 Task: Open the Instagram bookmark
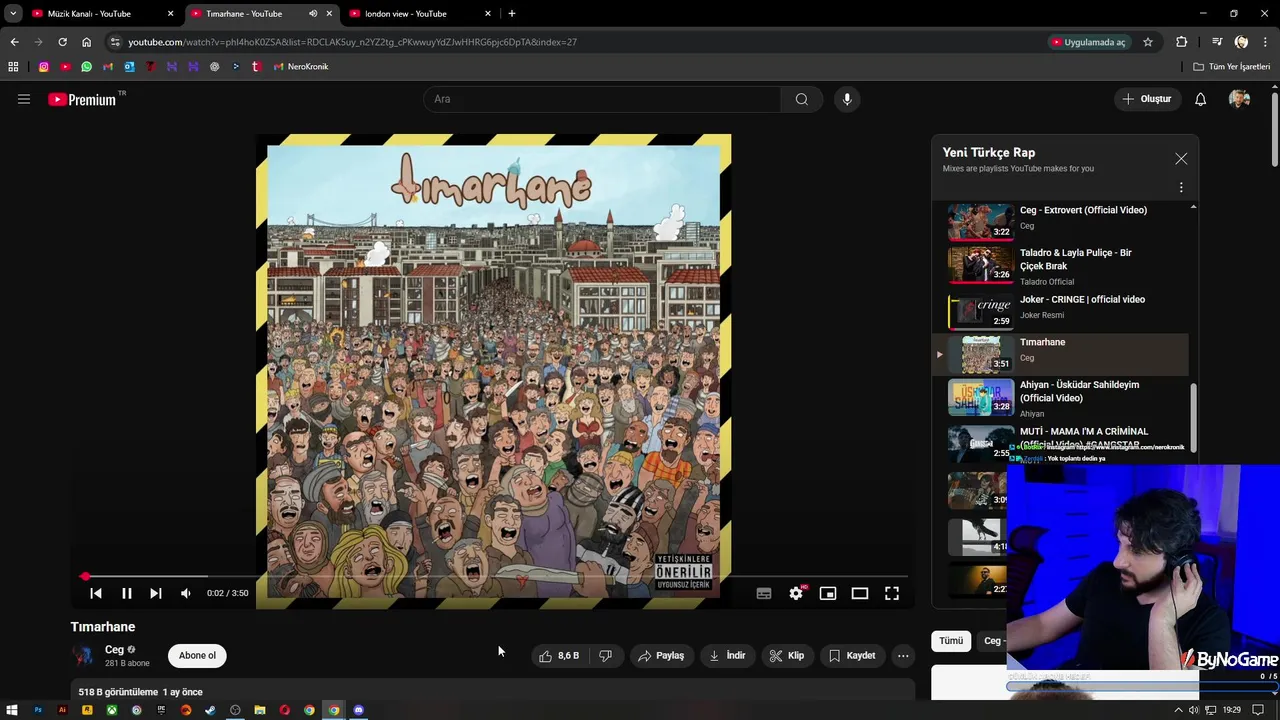44,67
